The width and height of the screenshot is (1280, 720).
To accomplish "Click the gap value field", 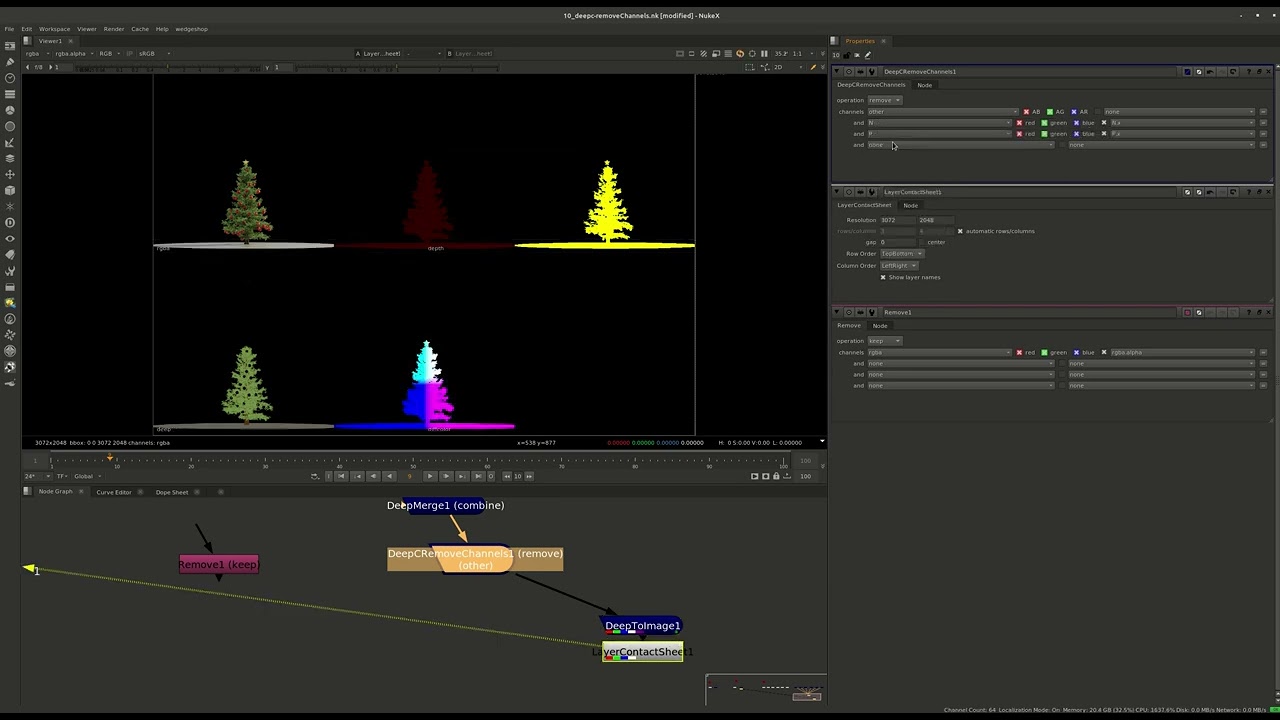I will (x=896, y=242).
